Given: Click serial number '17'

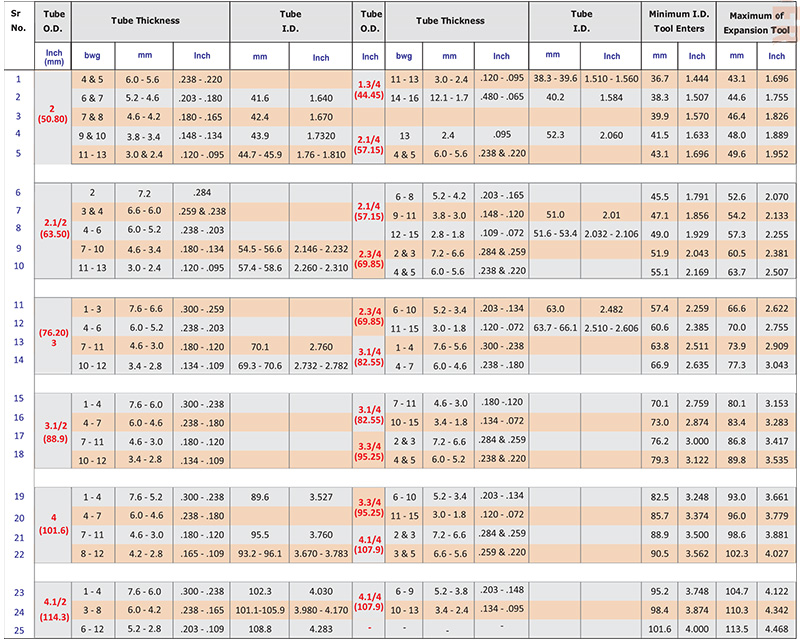Looking at the screenshot, I should (19, 436).
